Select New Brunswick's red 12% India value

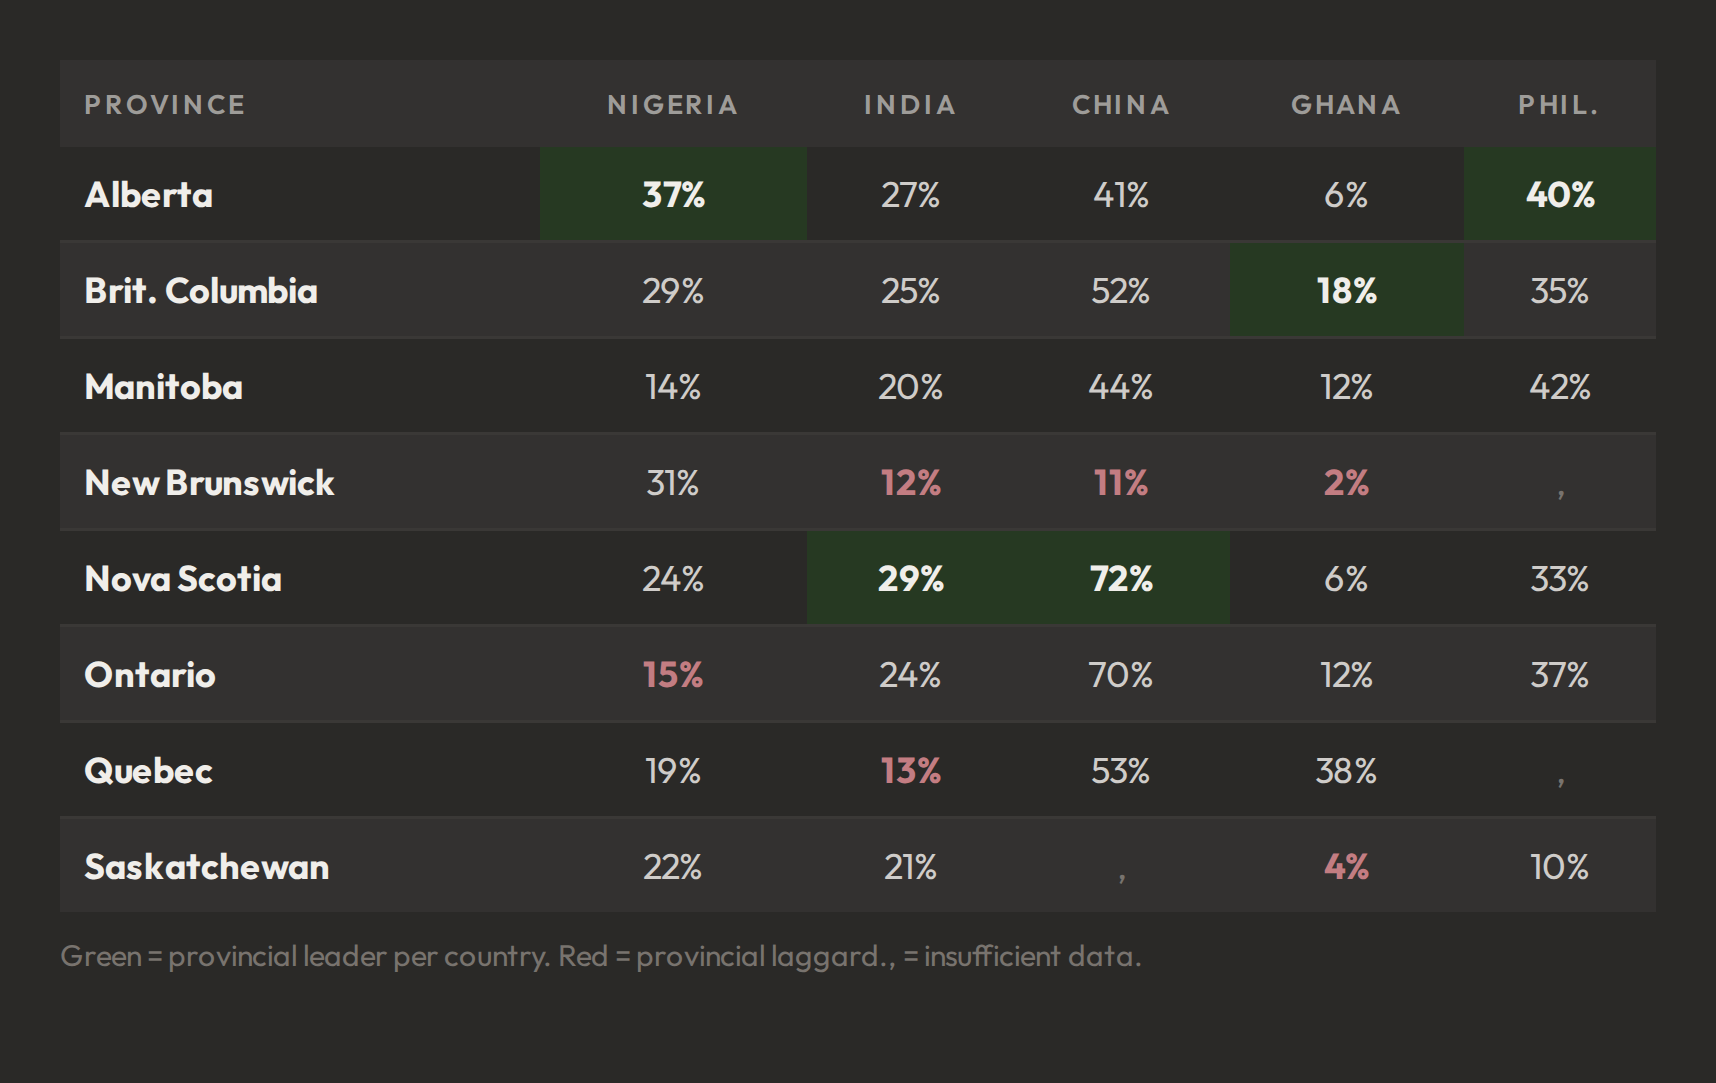910,483
